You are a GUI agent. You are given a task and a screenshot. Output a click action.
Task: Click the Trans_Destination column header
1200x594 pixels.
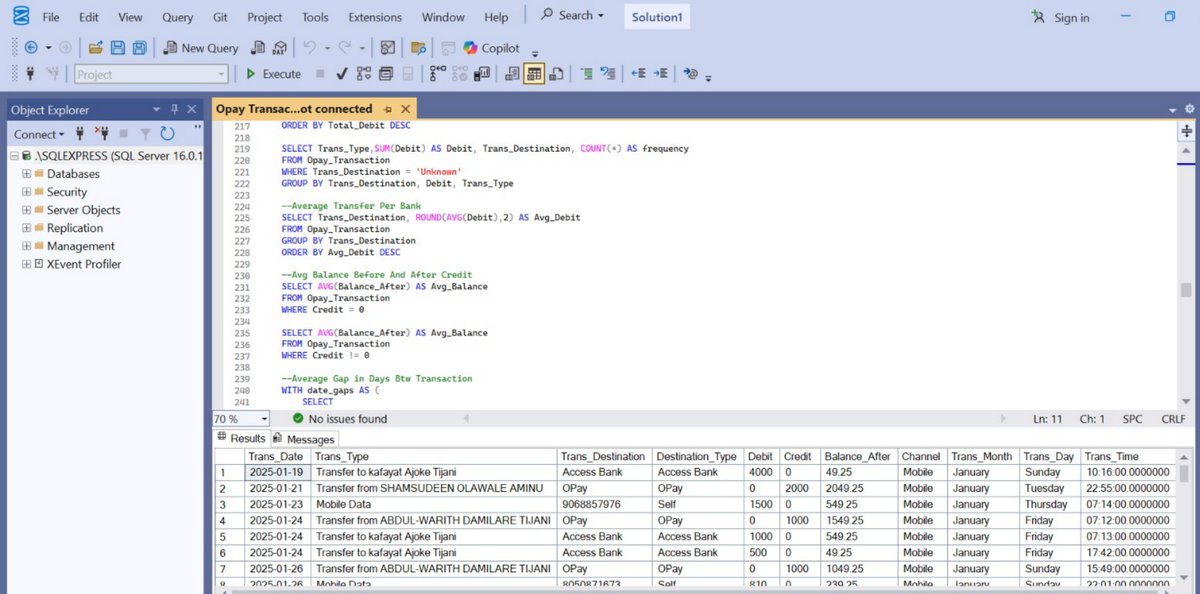pos(603,456)
